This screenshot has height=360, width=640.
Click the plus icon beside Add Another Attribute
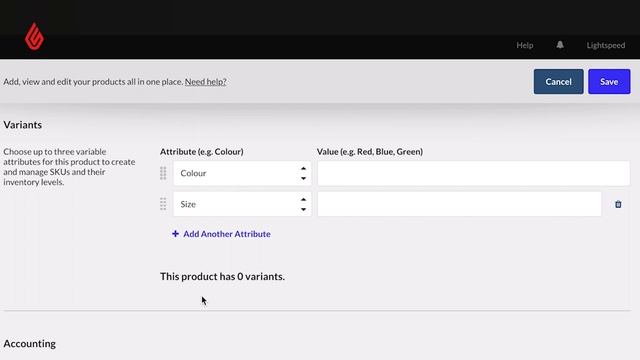[x=176, y=233]
